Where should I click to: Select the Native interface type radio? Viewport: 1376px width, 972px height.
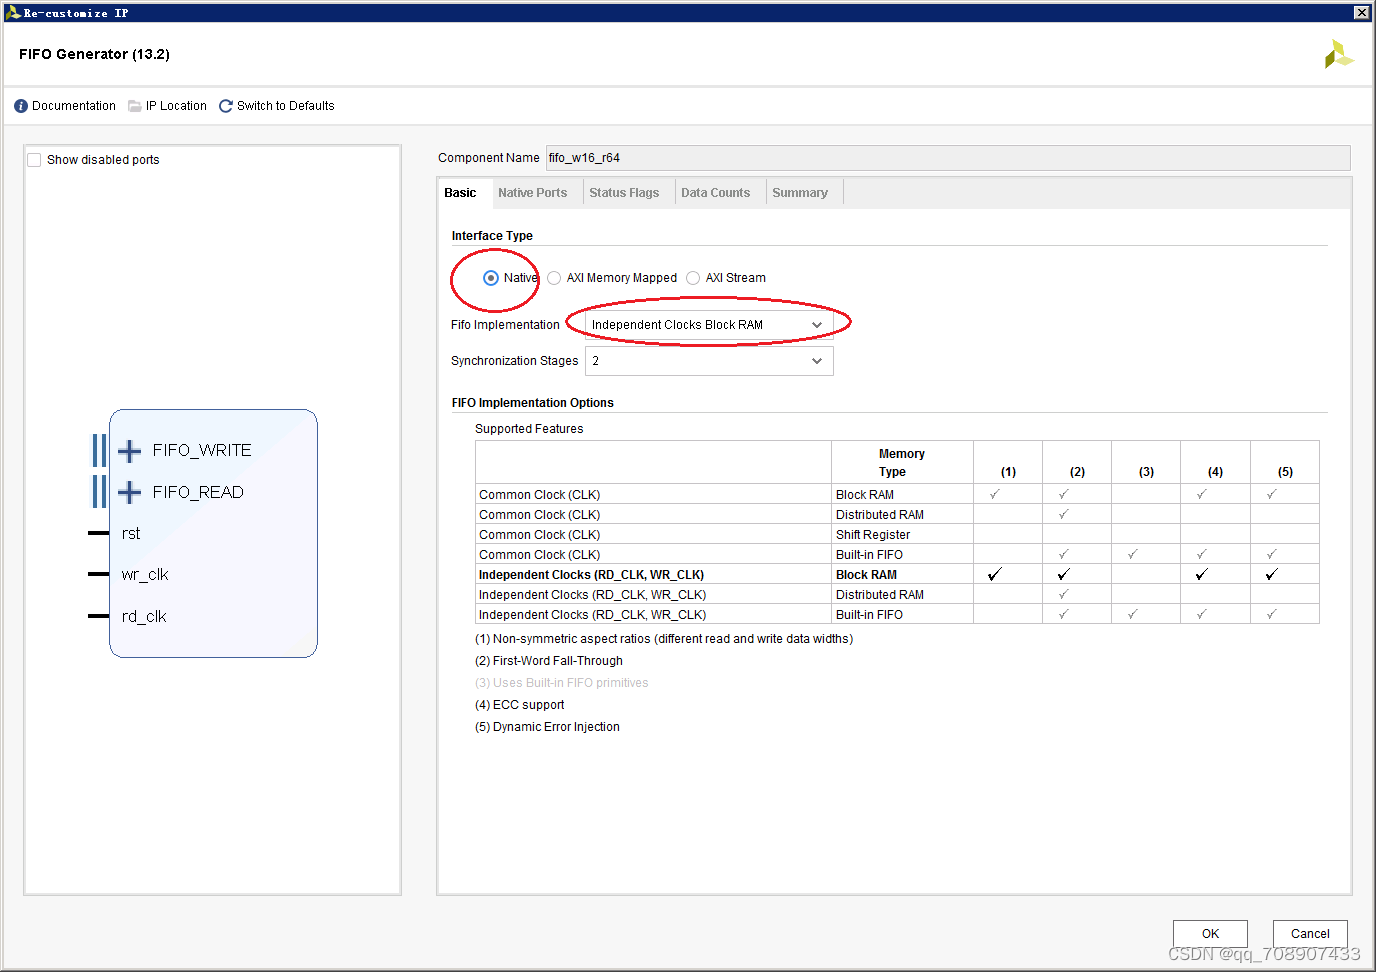pyautogui.click(x=491, y=278)
